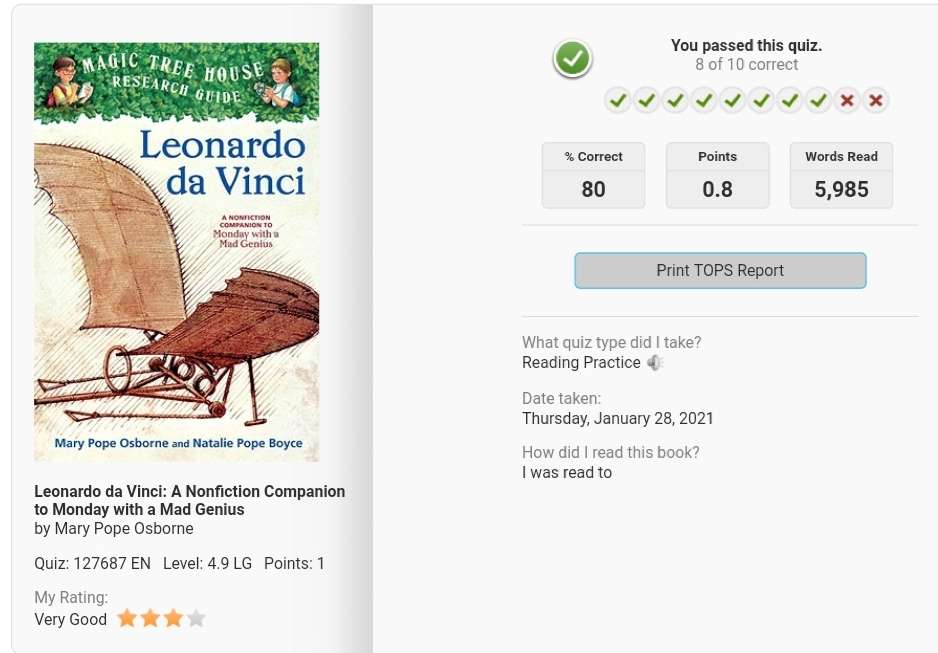Click the third orange rating star
Screen dimensions: 938x653
pyautogui.click(x=173, y=618)
